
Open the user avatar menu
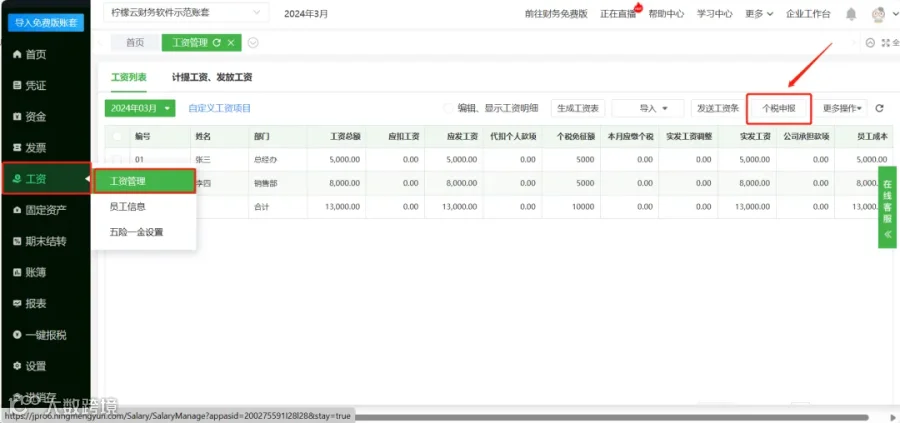(x=878, y=14)
